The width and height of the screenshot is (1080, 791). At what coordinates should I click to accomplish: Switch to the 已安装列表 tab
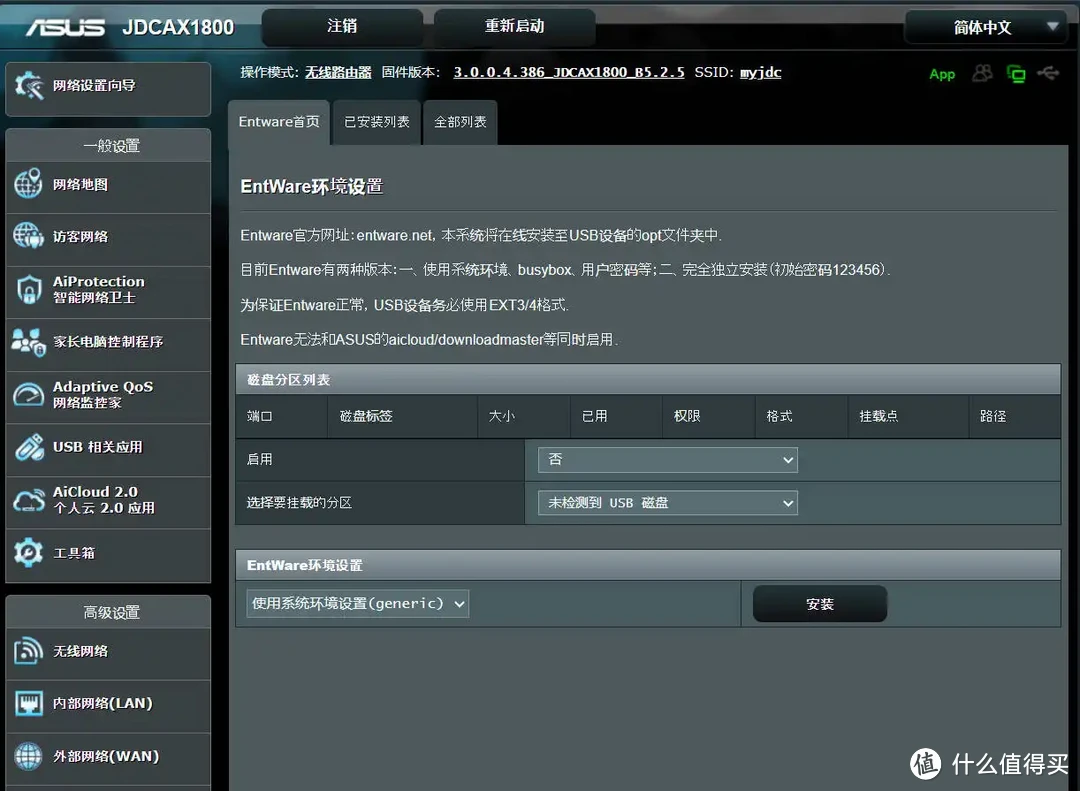(x=377, y=122)
